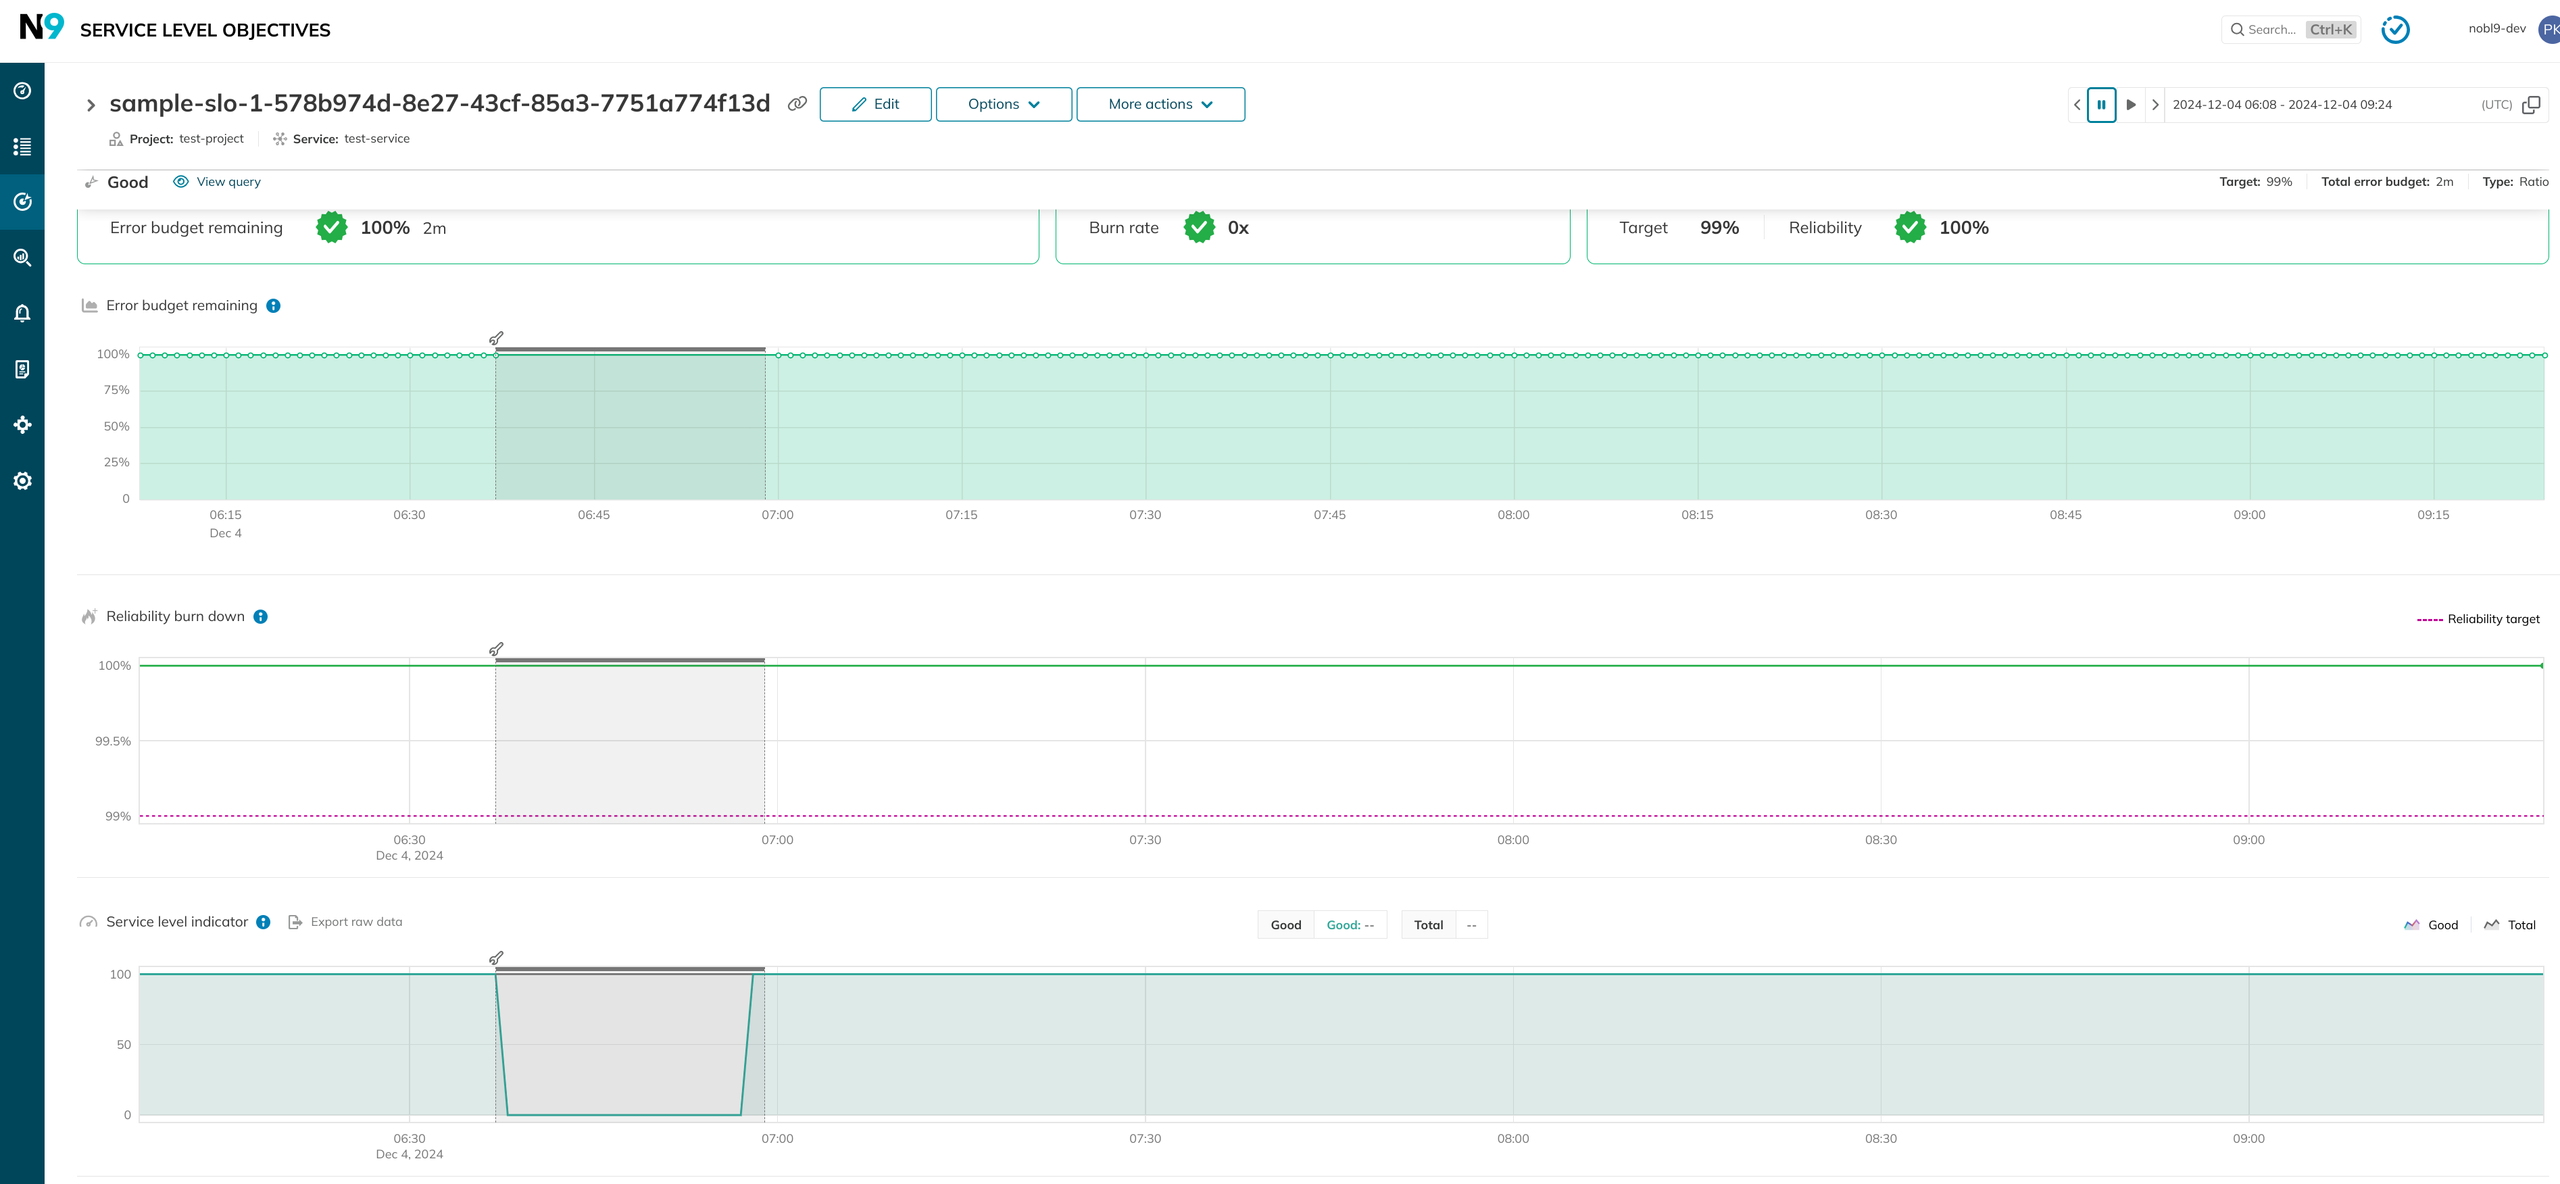The image size is (2560, 1184).
Task: Toggle the Total series in legend
Action: point(2509,925)
